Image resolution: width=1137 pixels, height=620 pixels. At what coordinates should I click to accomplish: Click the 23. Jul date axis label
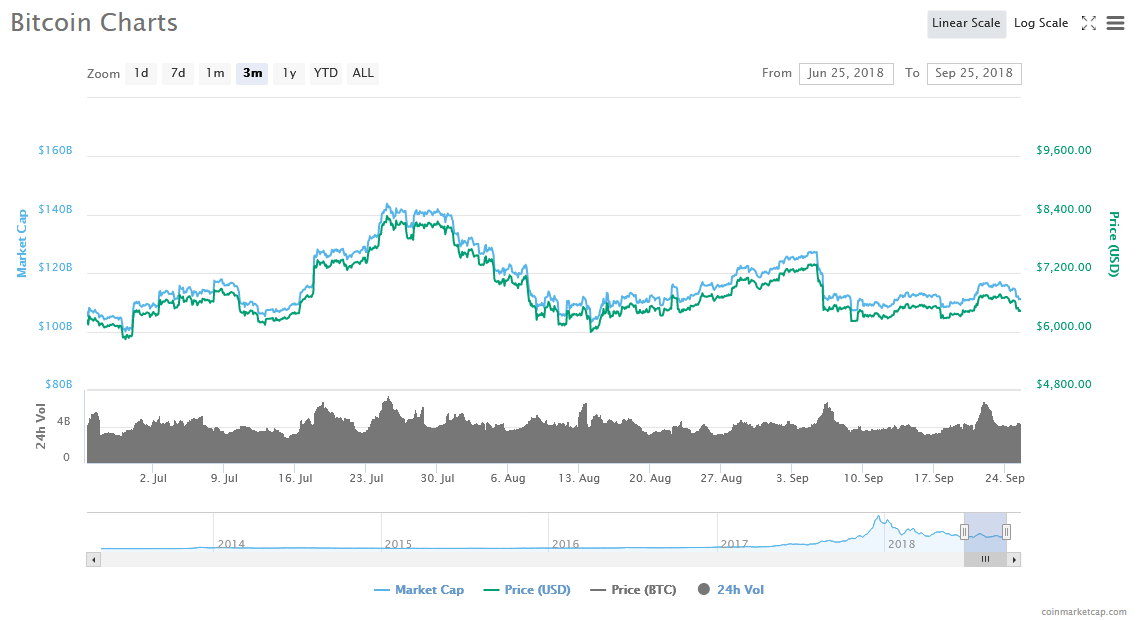[x=366, y=479]
